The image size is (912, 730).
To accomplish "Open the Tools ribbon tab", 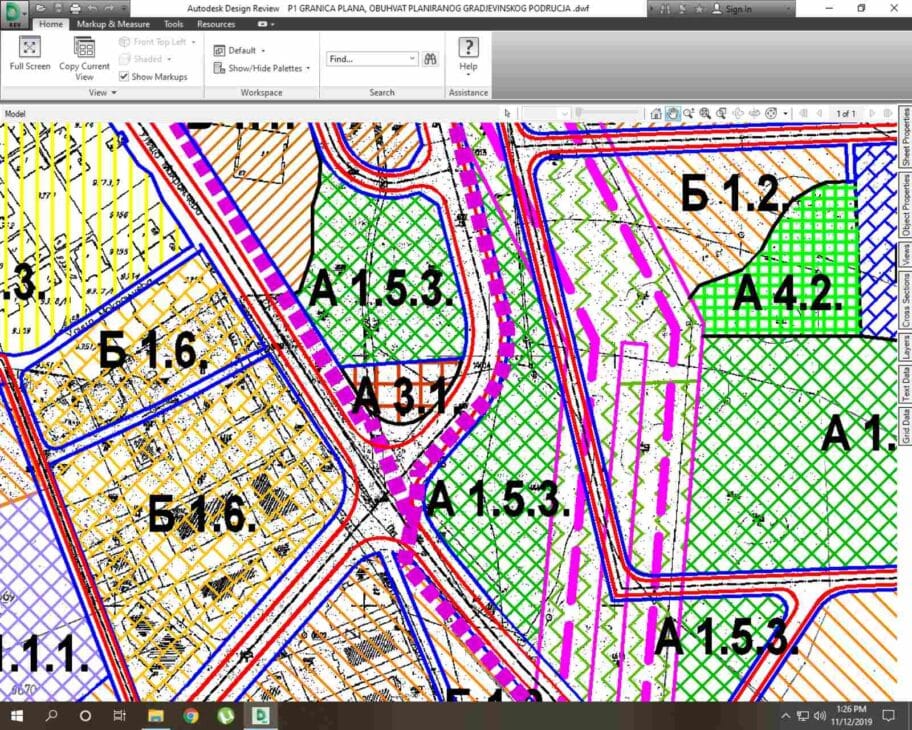I will pos(173,24).
